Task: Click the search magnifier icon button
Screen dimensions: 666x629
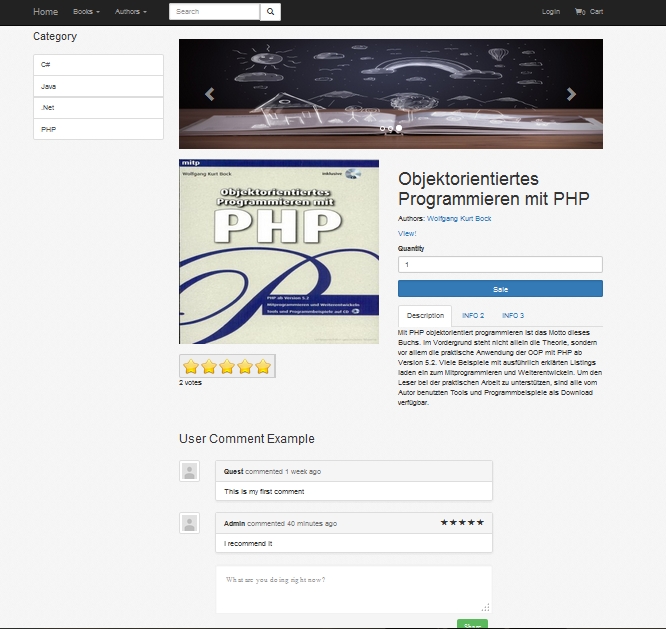Action: (270, 12)
